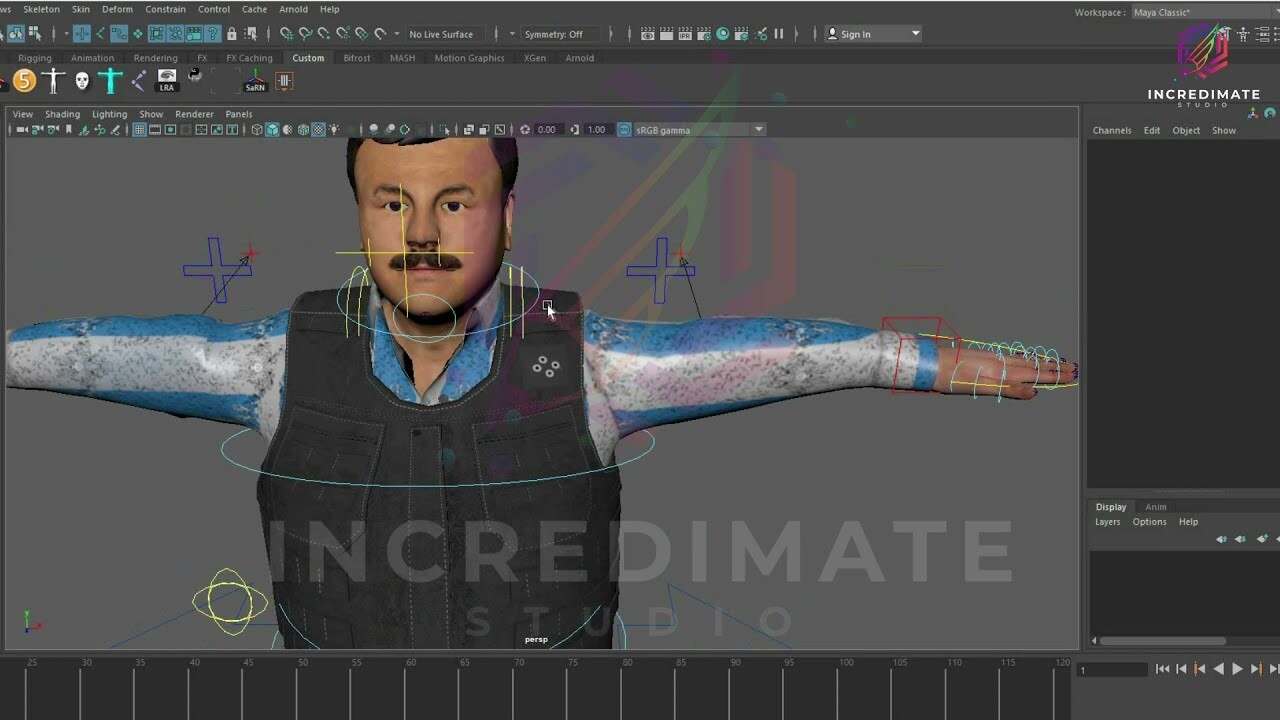This screenshot has width=1280, height=720.
Task: Open the Skeleton menu
Action: pyautogui.click(x=42, y=8)
